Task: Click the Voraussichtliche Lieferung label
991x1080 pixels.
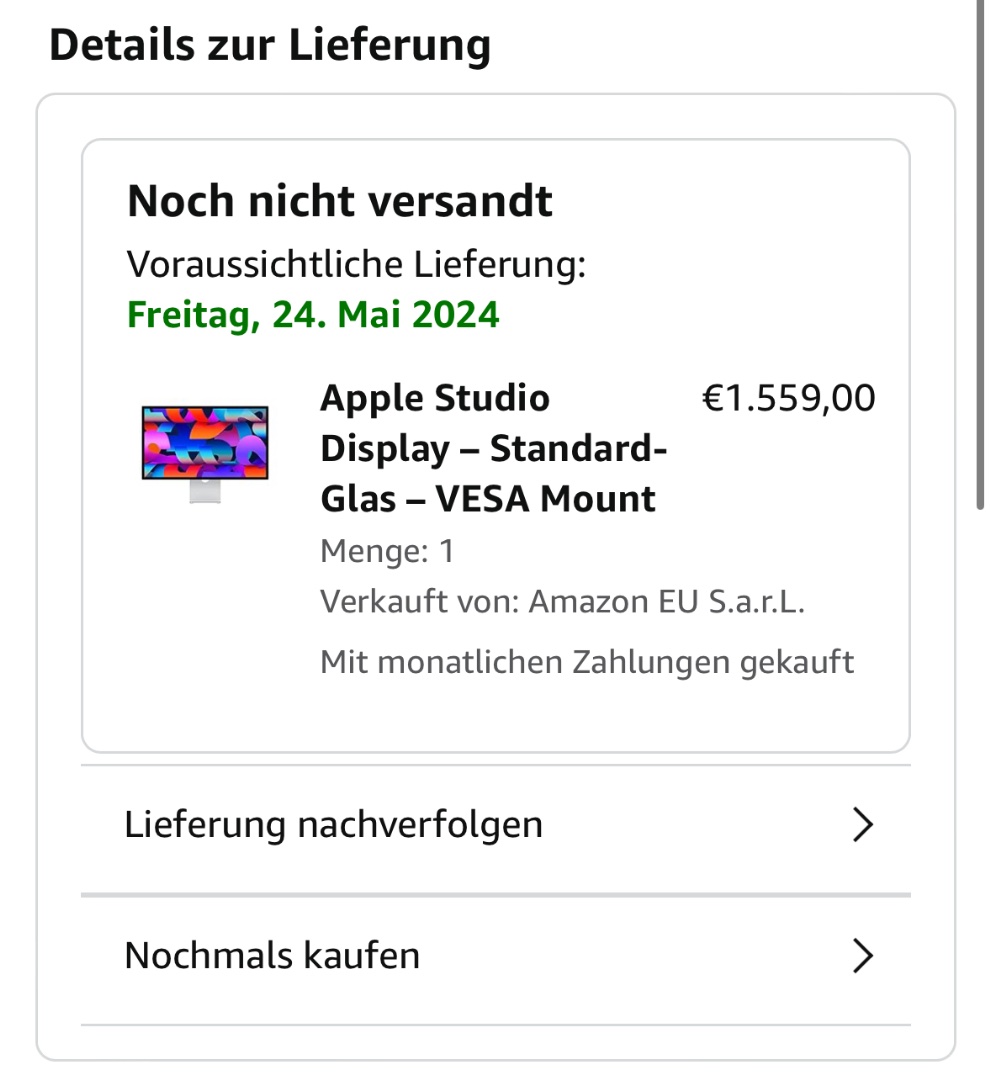Action: tap(356, 264)
